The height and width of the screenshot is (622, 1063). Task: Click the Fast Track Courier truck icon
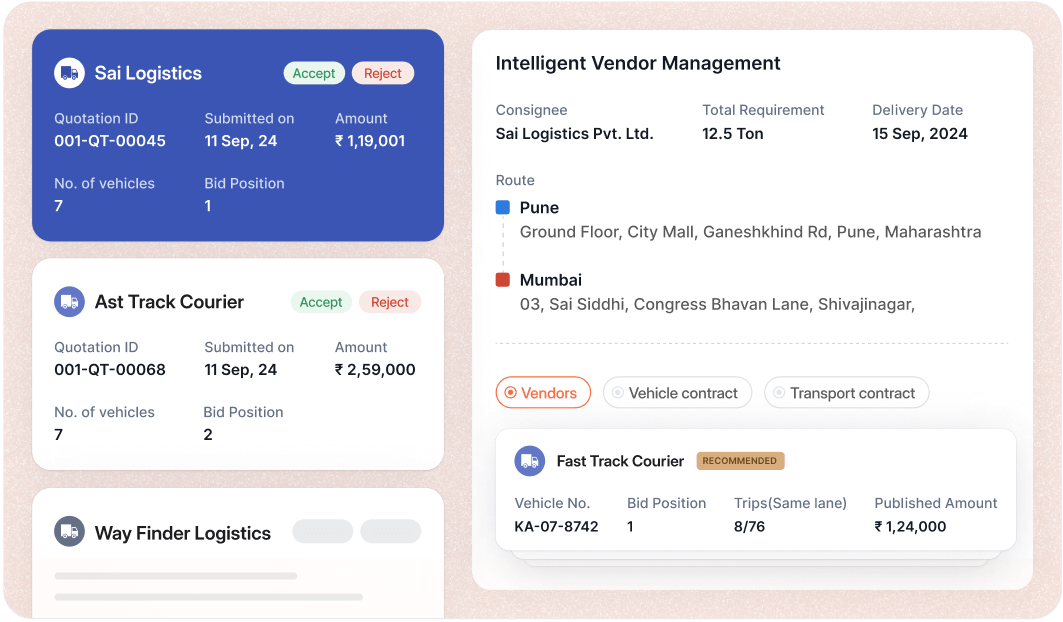pos(529,461)
